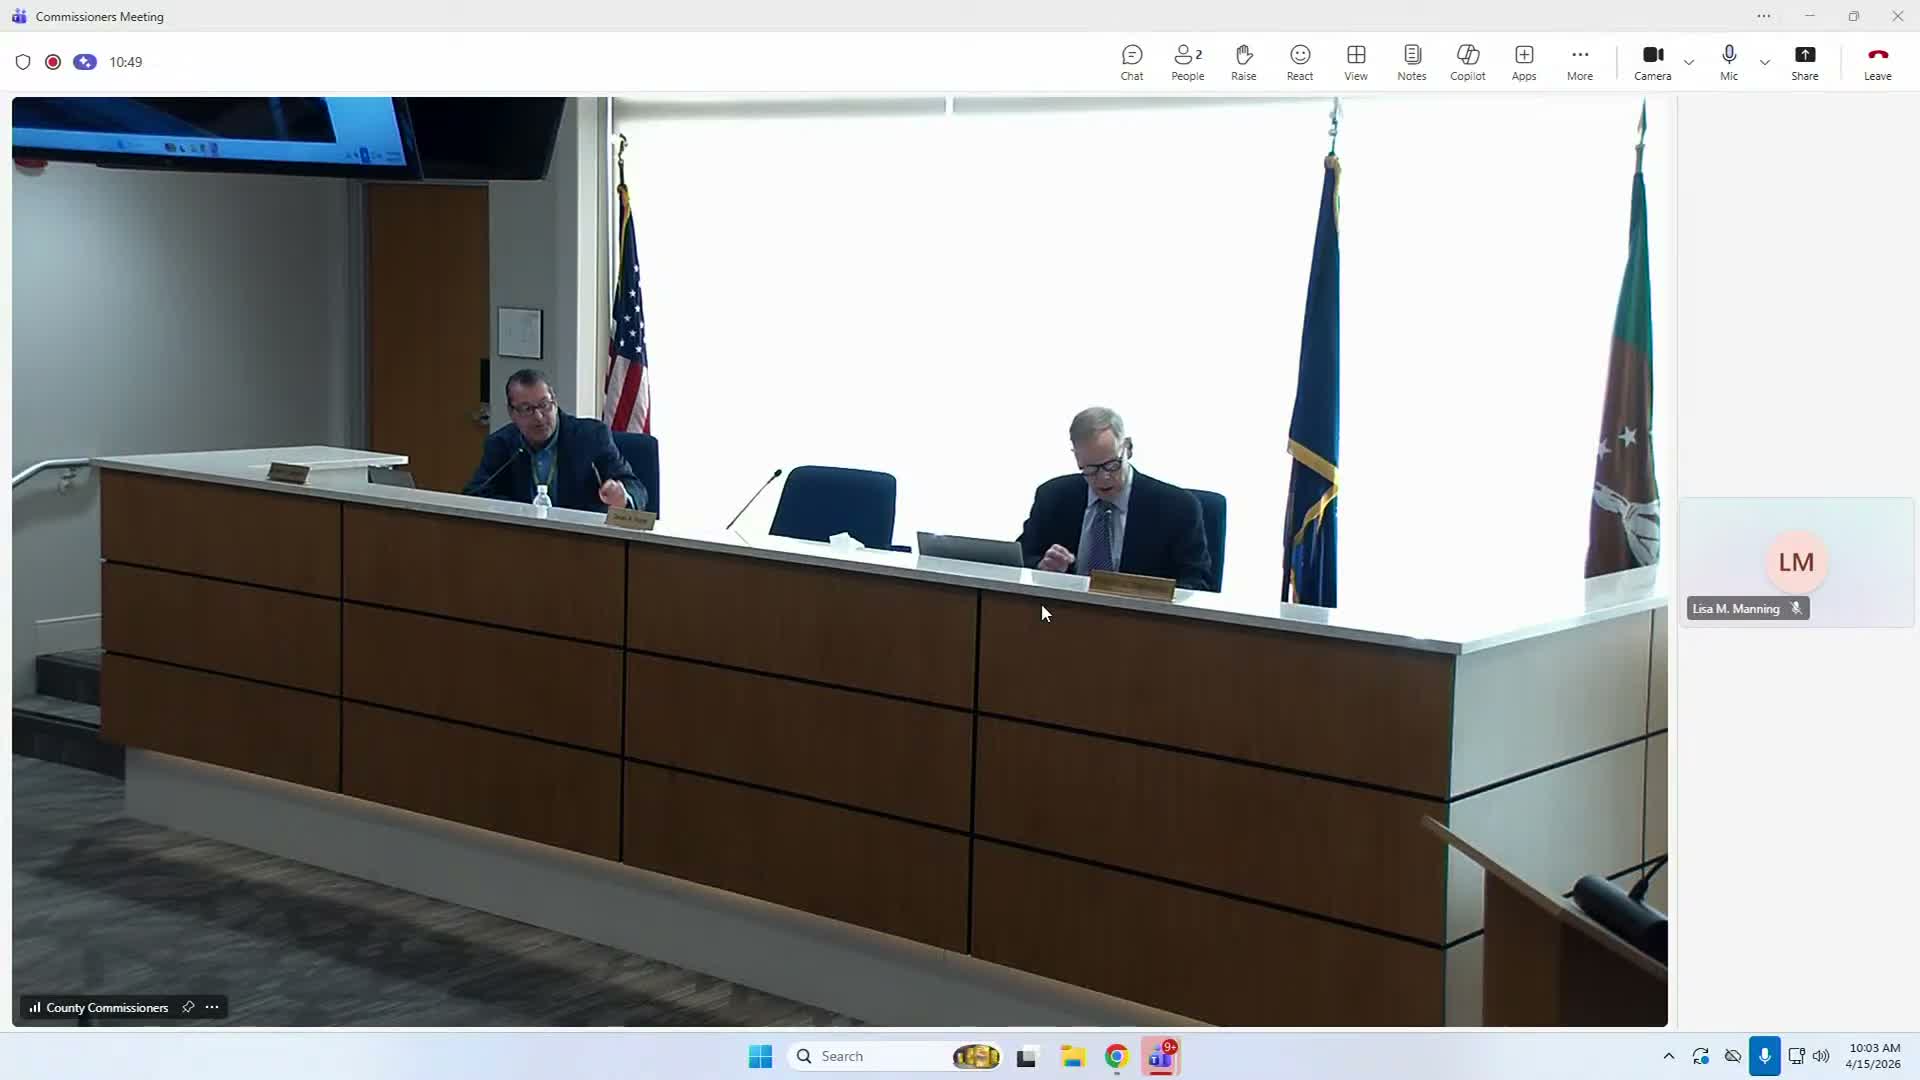This screenshot has width=1920, height=1080.
Task: Click the OneDrive cloud tray icon
Action: click(x=1733, y=1056)
